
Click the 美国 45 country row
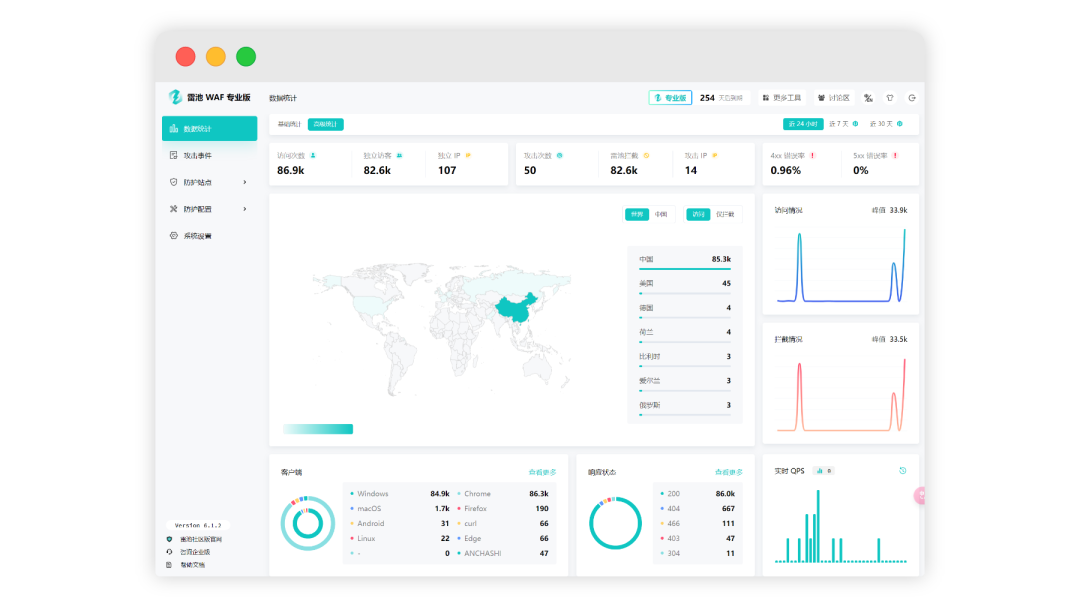(x=685, y=285)
